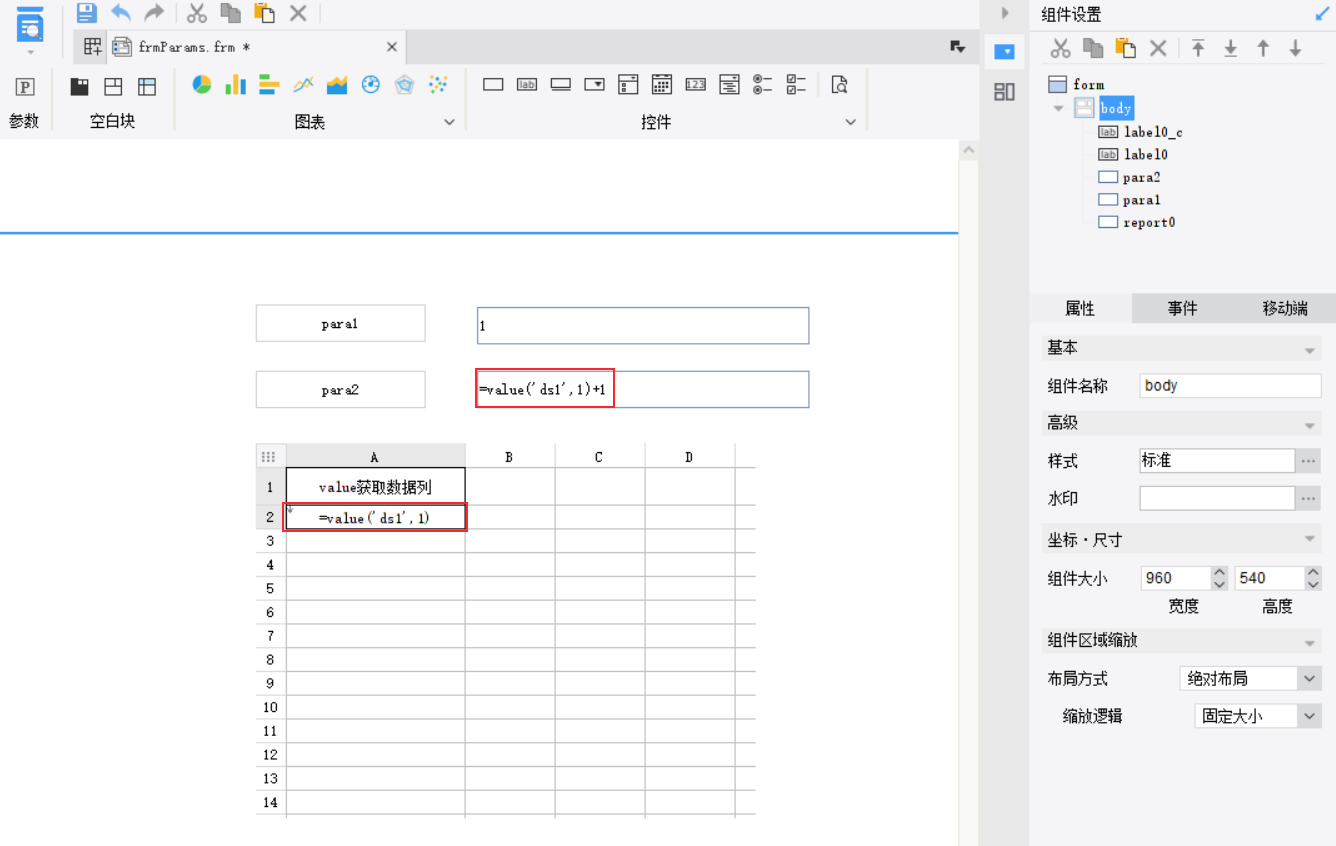Click the 参数 parameter panel icon

25,86
